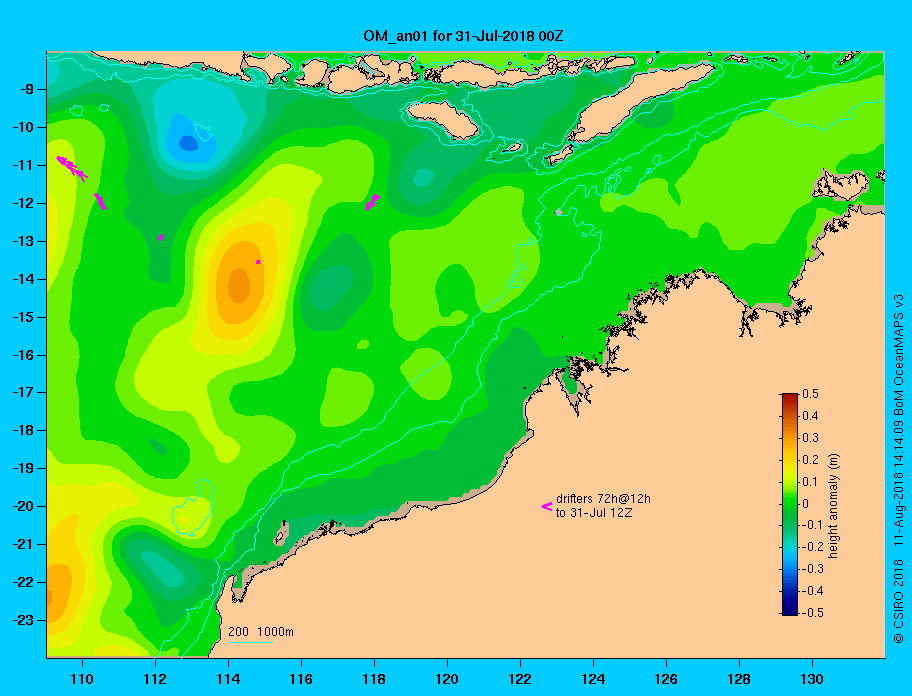Click the dark orange high-anomaly eddy center
The image size is (912, 696).
click(239, 285)
